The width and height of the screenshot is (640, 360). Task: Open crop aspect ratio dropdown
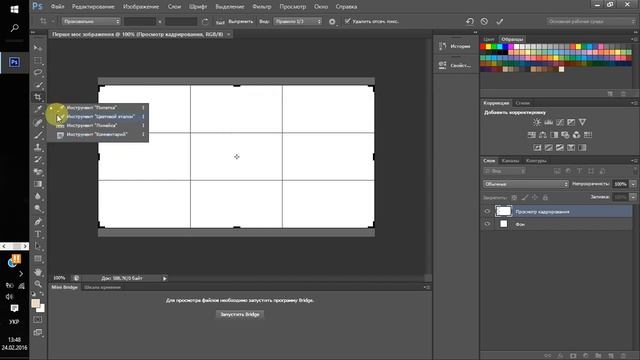91,21
